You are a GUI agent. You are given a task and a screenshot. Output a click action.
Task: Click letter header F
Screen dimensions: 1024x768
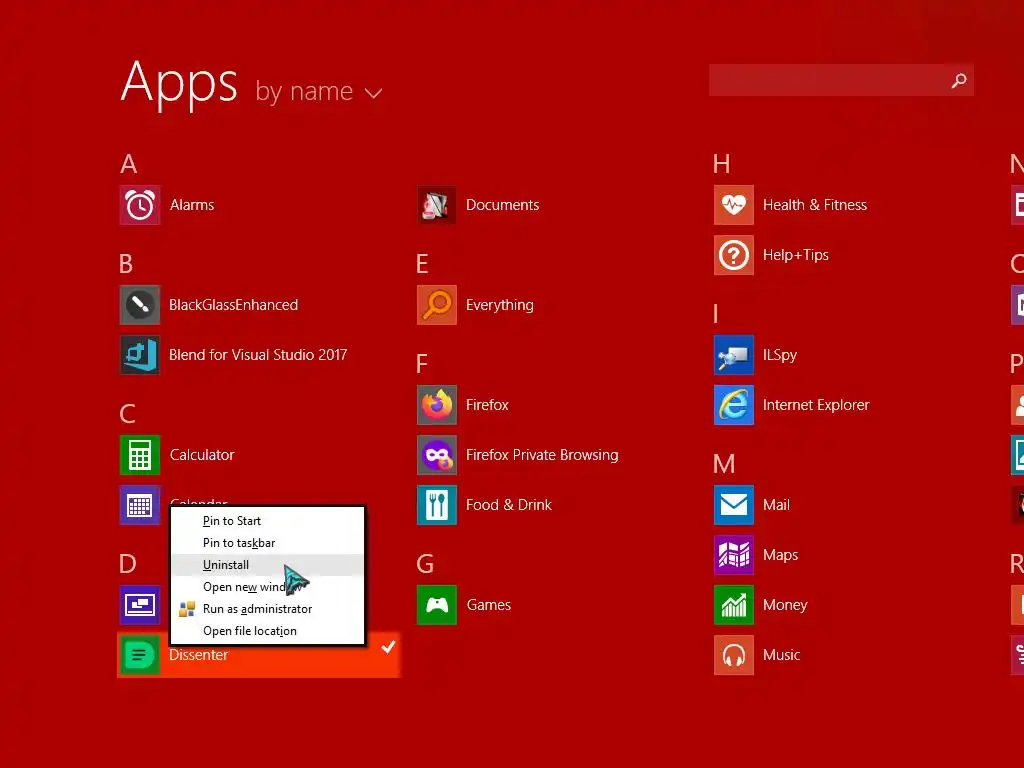tap(422, 364)
